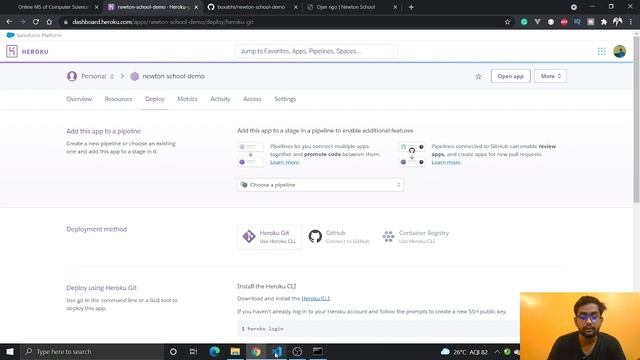This screenshot has width=640, height=360.
Task: Open the Settings tab
Action: tap(285, 99)
